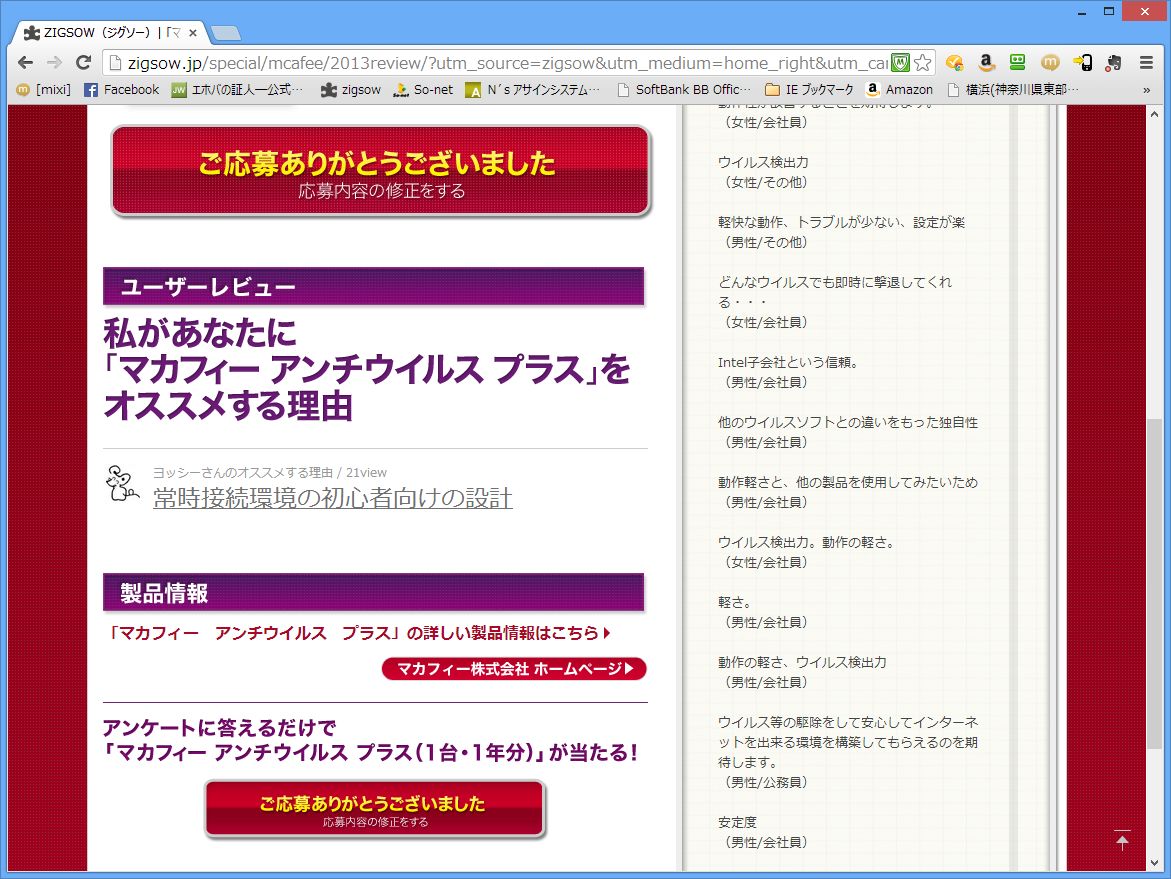
Task: Click the comment 'ウイルス検出力。動作の軽さ。'
Action: [x=807, y=542]
